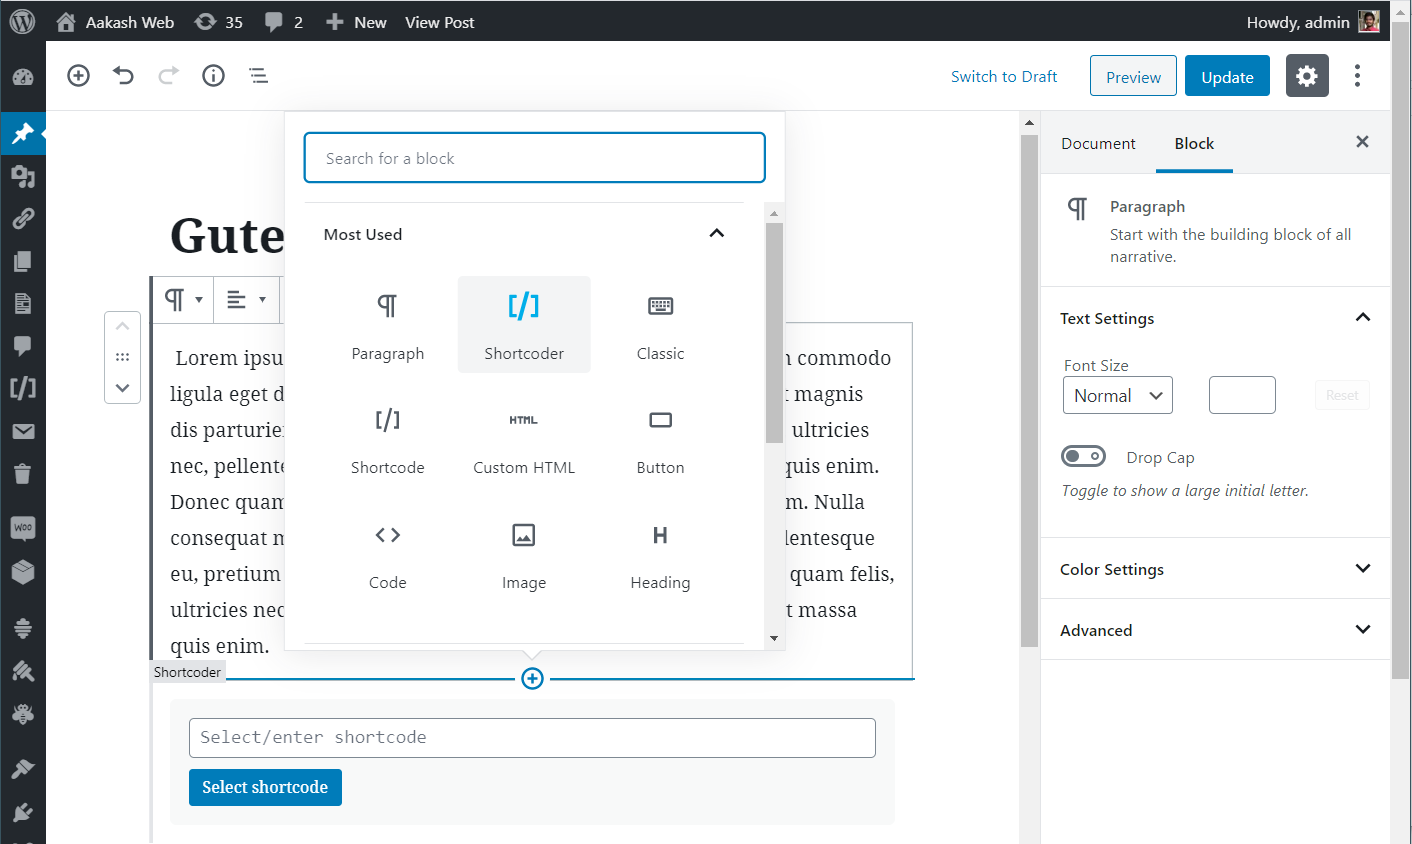Open paragraph block type switcher dropdown
Screen dimensions: 1412x844
coord(183,299)
